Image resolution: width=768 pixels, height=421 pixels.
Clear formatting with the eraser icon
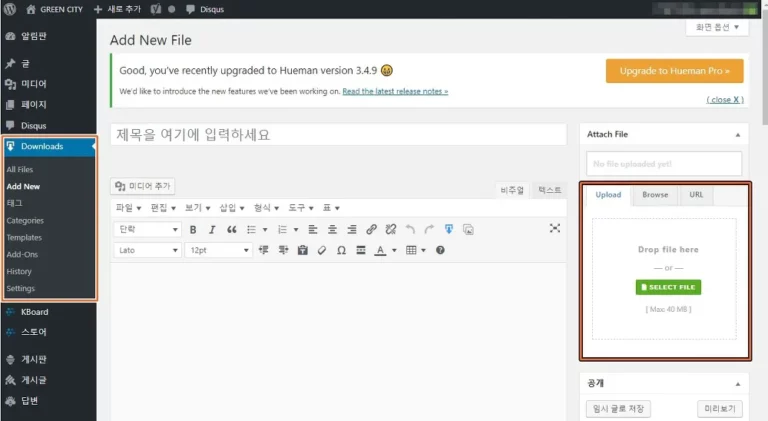322,250
